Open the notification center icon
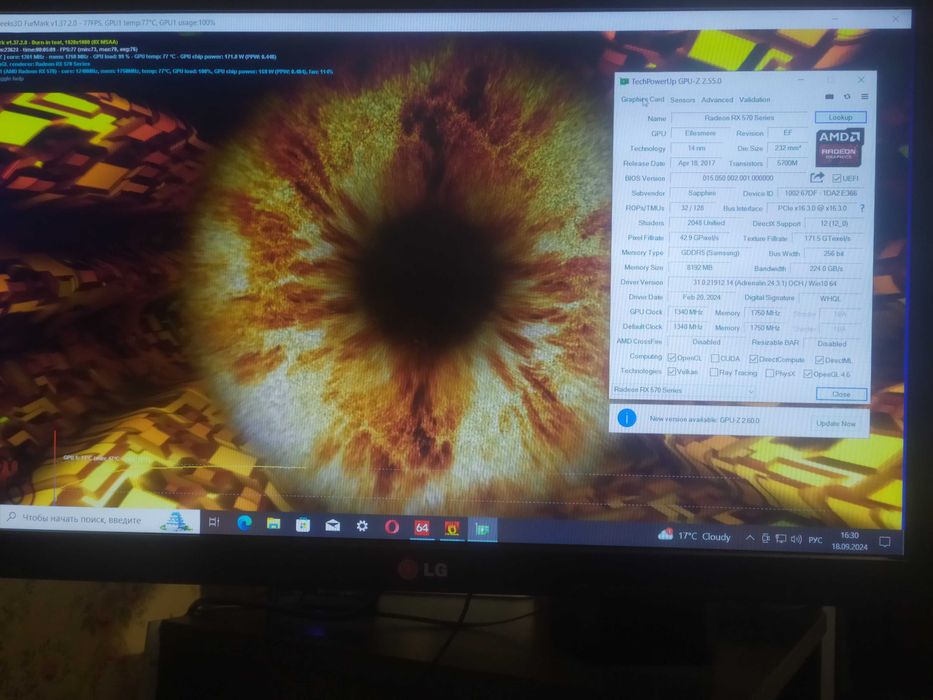933x700 pixels. click(x=885, y=542)
